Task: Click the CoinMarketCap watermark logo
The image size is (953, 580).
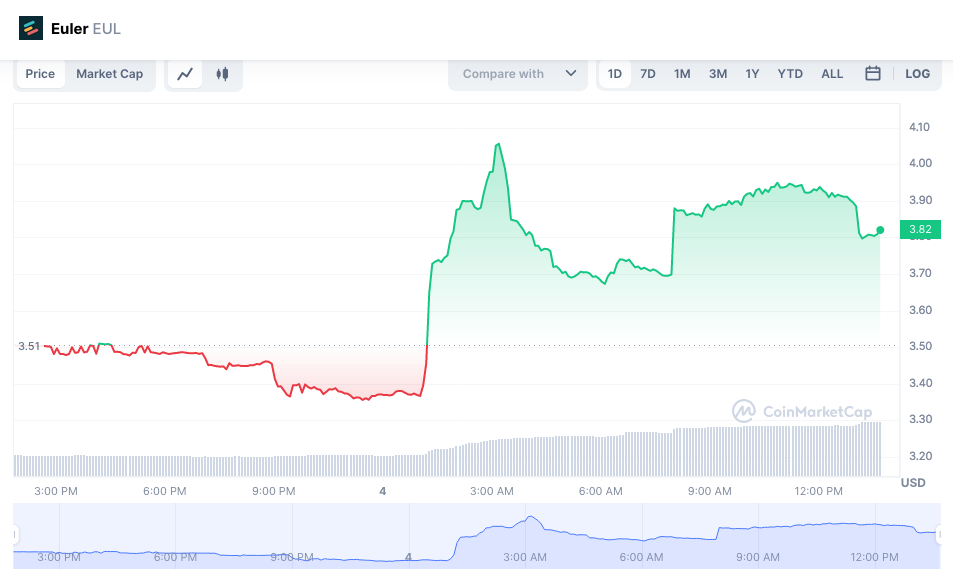Action: [x=802, y=412]
